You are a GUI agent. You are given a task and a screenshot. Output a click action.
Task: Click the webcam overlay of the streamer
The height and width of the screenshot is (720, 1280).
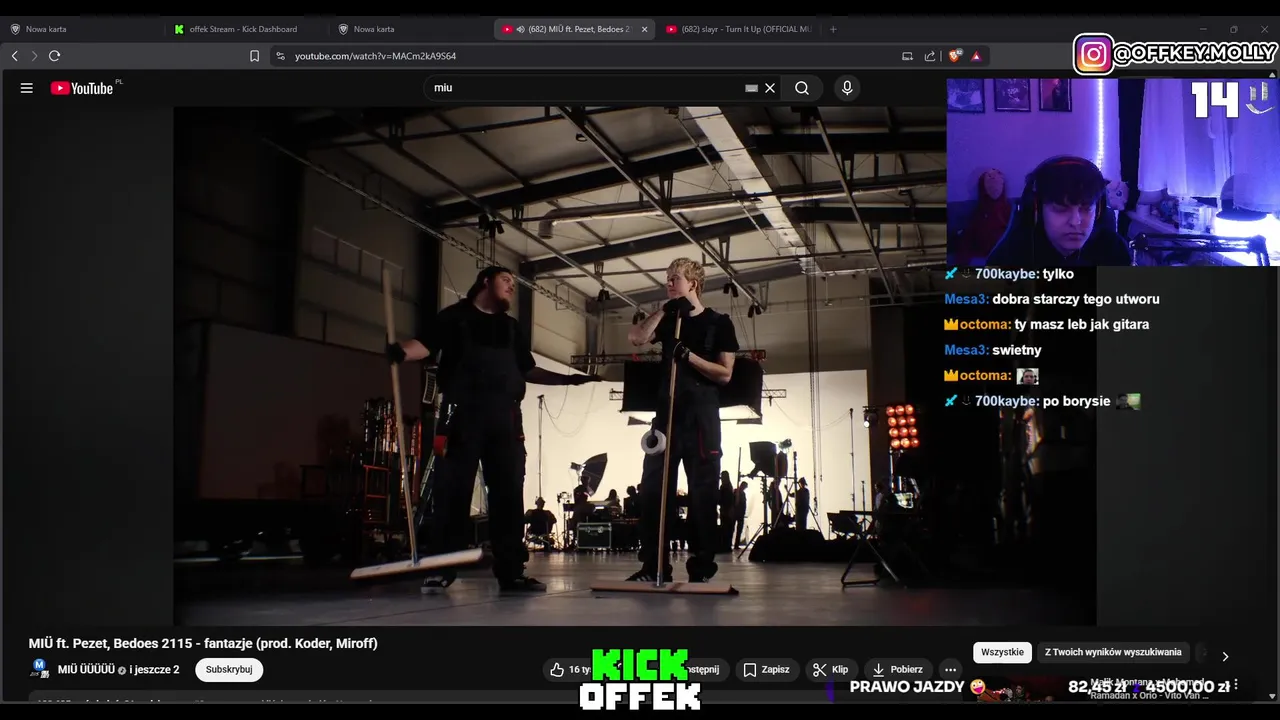1113,171
